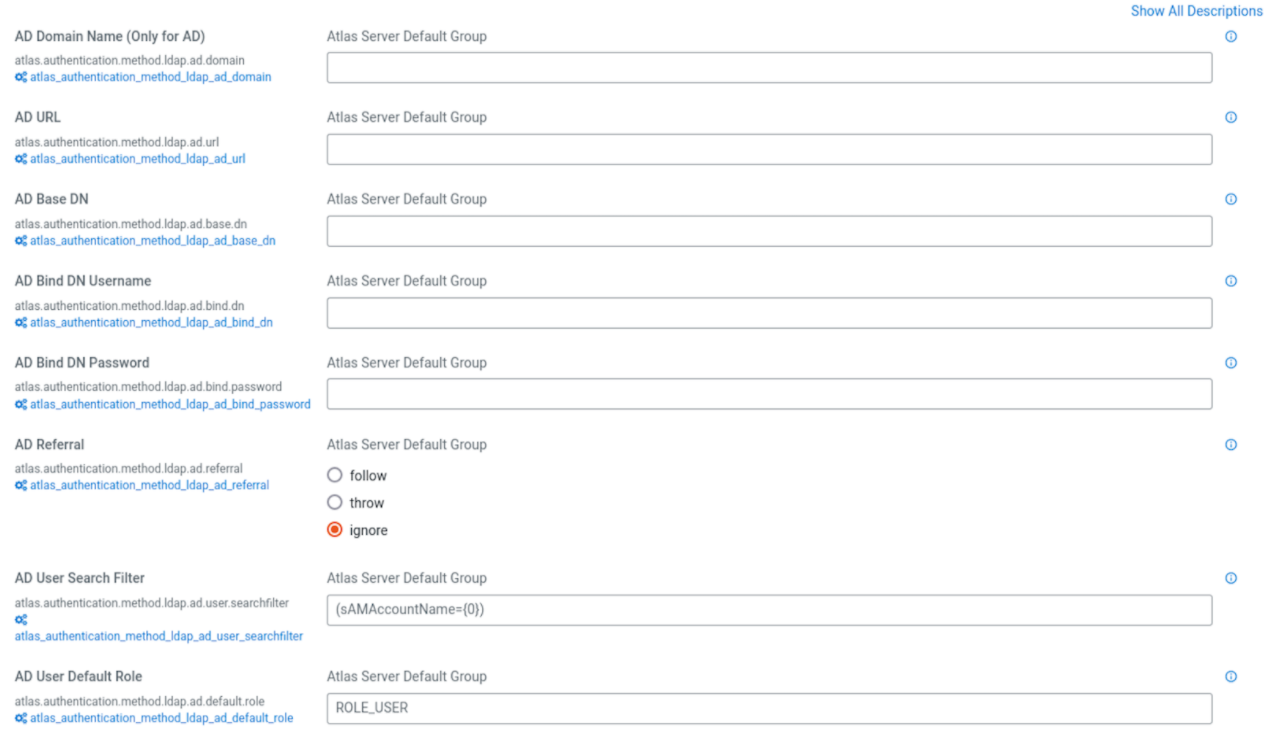Show description icon for AD Base DN
Viewport: 1272px width, 740px height.
pyautogui.click(x=1231, y=199)
